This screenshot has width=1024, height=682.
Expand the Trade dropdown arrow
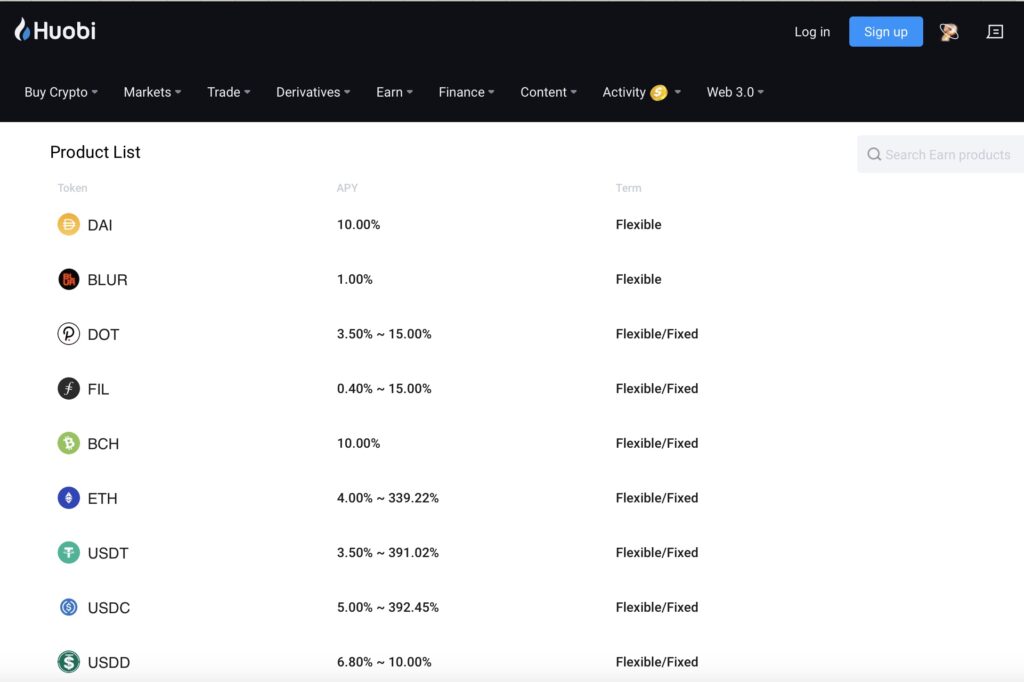[x=247, y=92]
